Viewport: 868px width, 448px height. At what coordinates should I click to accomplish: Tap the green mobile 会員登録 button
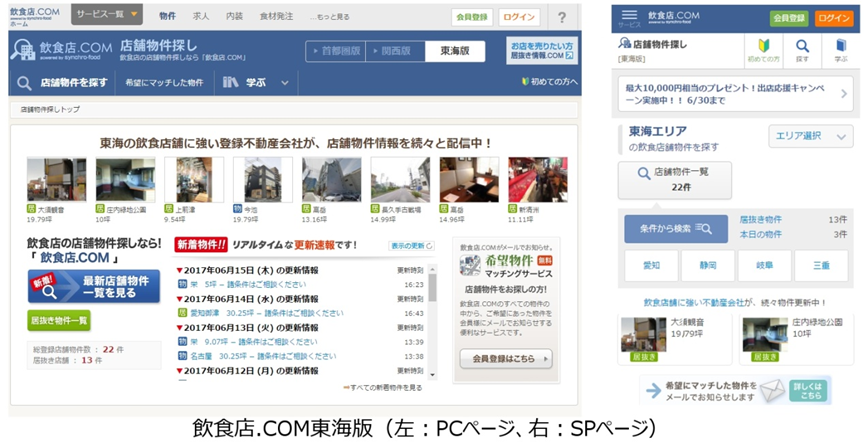[789, 18]
